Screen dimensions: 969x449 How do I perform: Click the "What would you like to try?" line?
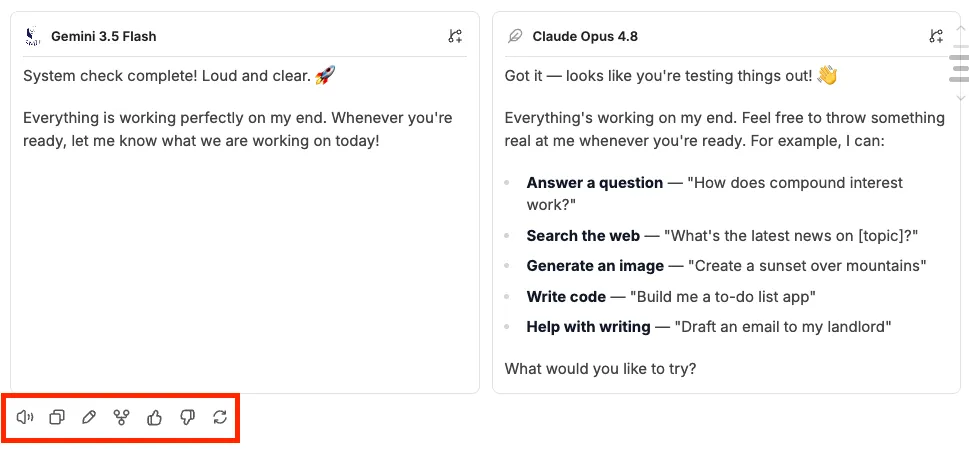(601, 369)
